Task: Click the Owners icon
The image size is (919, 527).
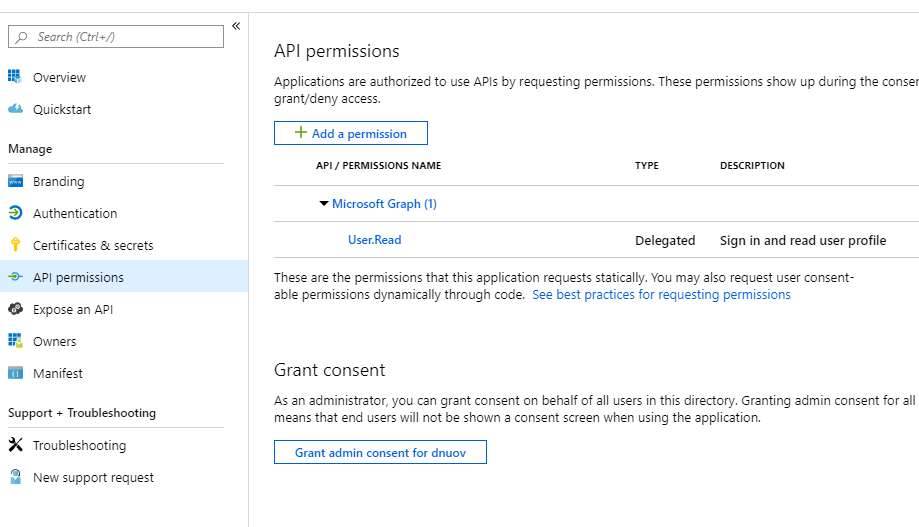Action: coord(15,341)
